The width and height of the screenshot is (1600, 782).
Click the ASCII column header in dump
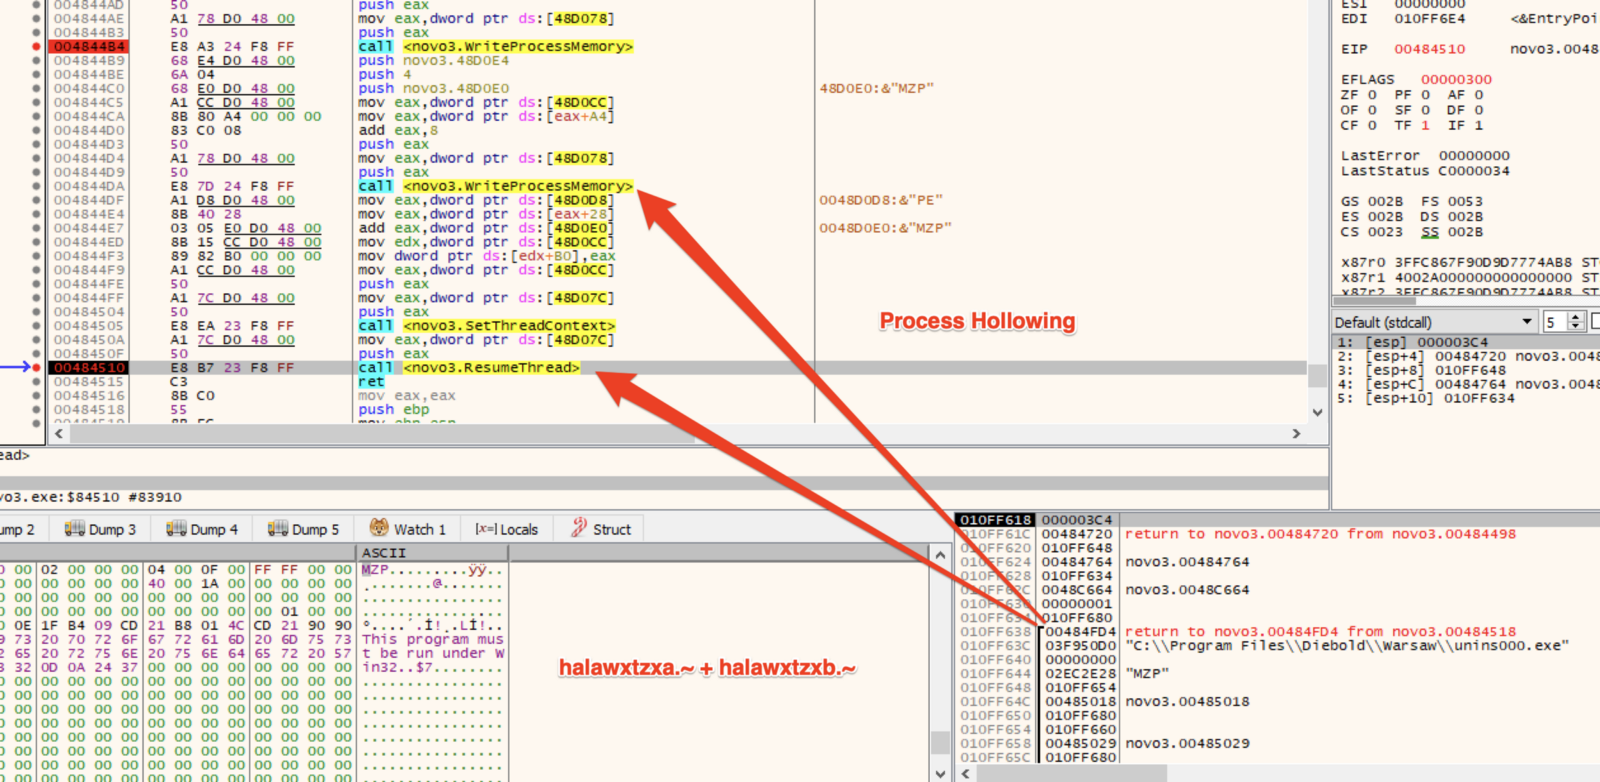coord(384,553)
